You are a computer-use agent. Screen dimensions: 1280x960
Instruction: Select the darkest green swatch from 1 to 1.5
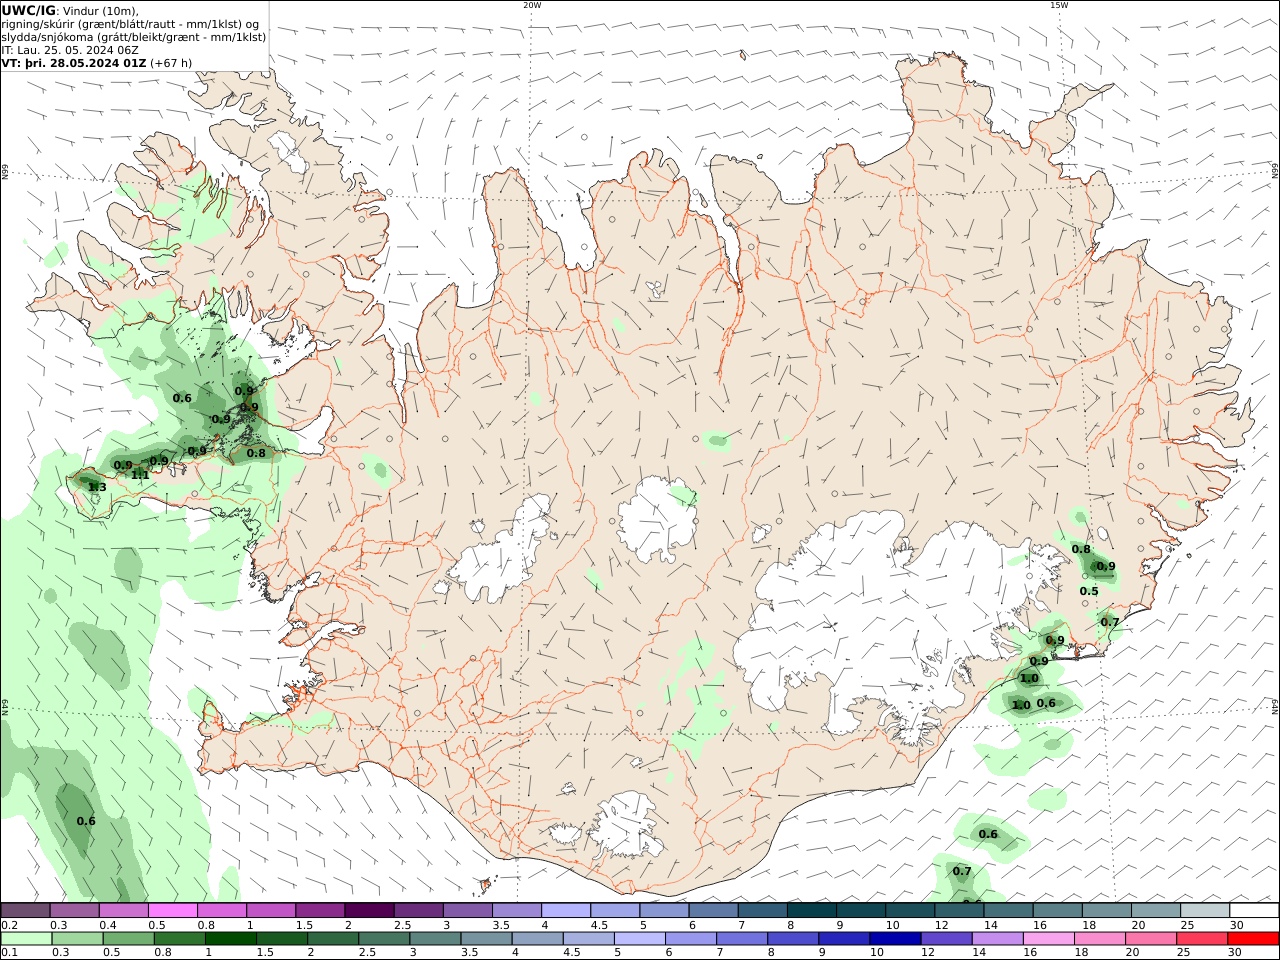(x=233, y=939)
